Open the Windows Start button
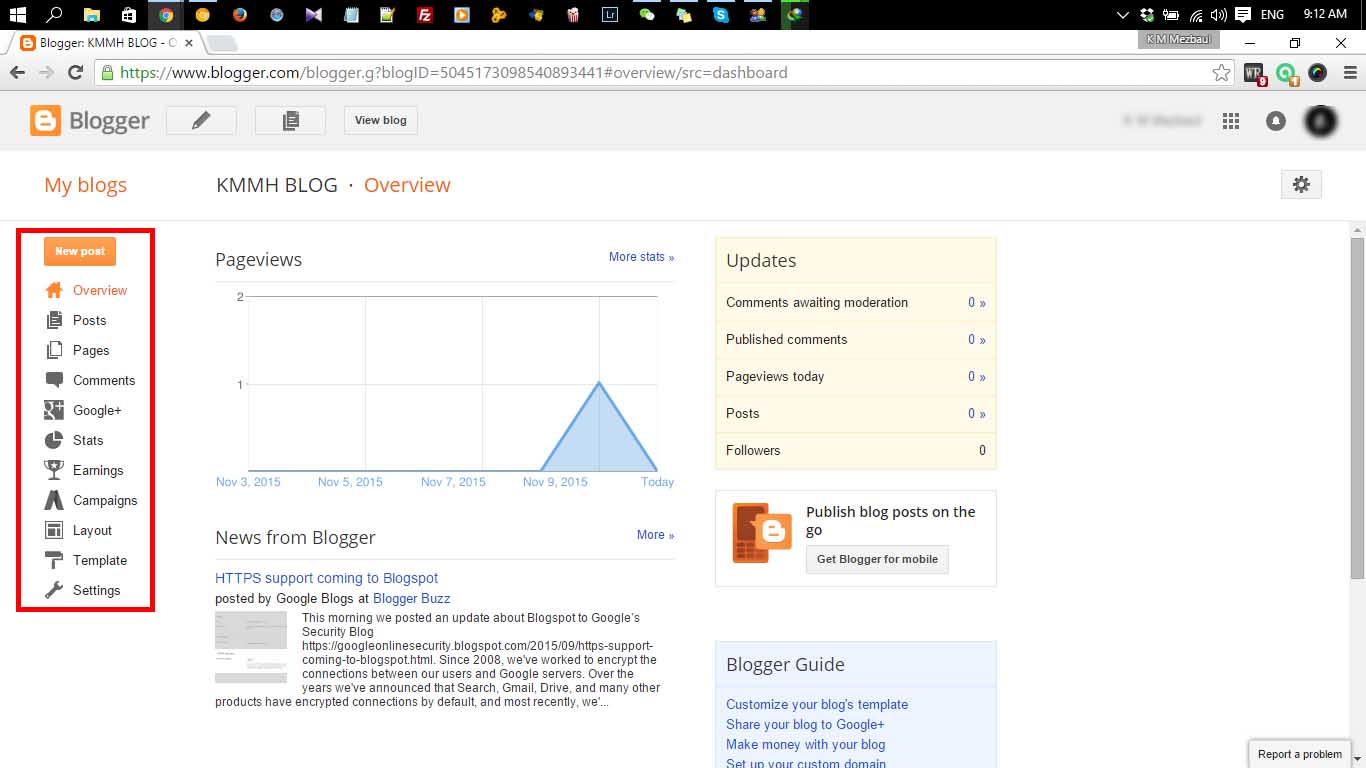 18,15
